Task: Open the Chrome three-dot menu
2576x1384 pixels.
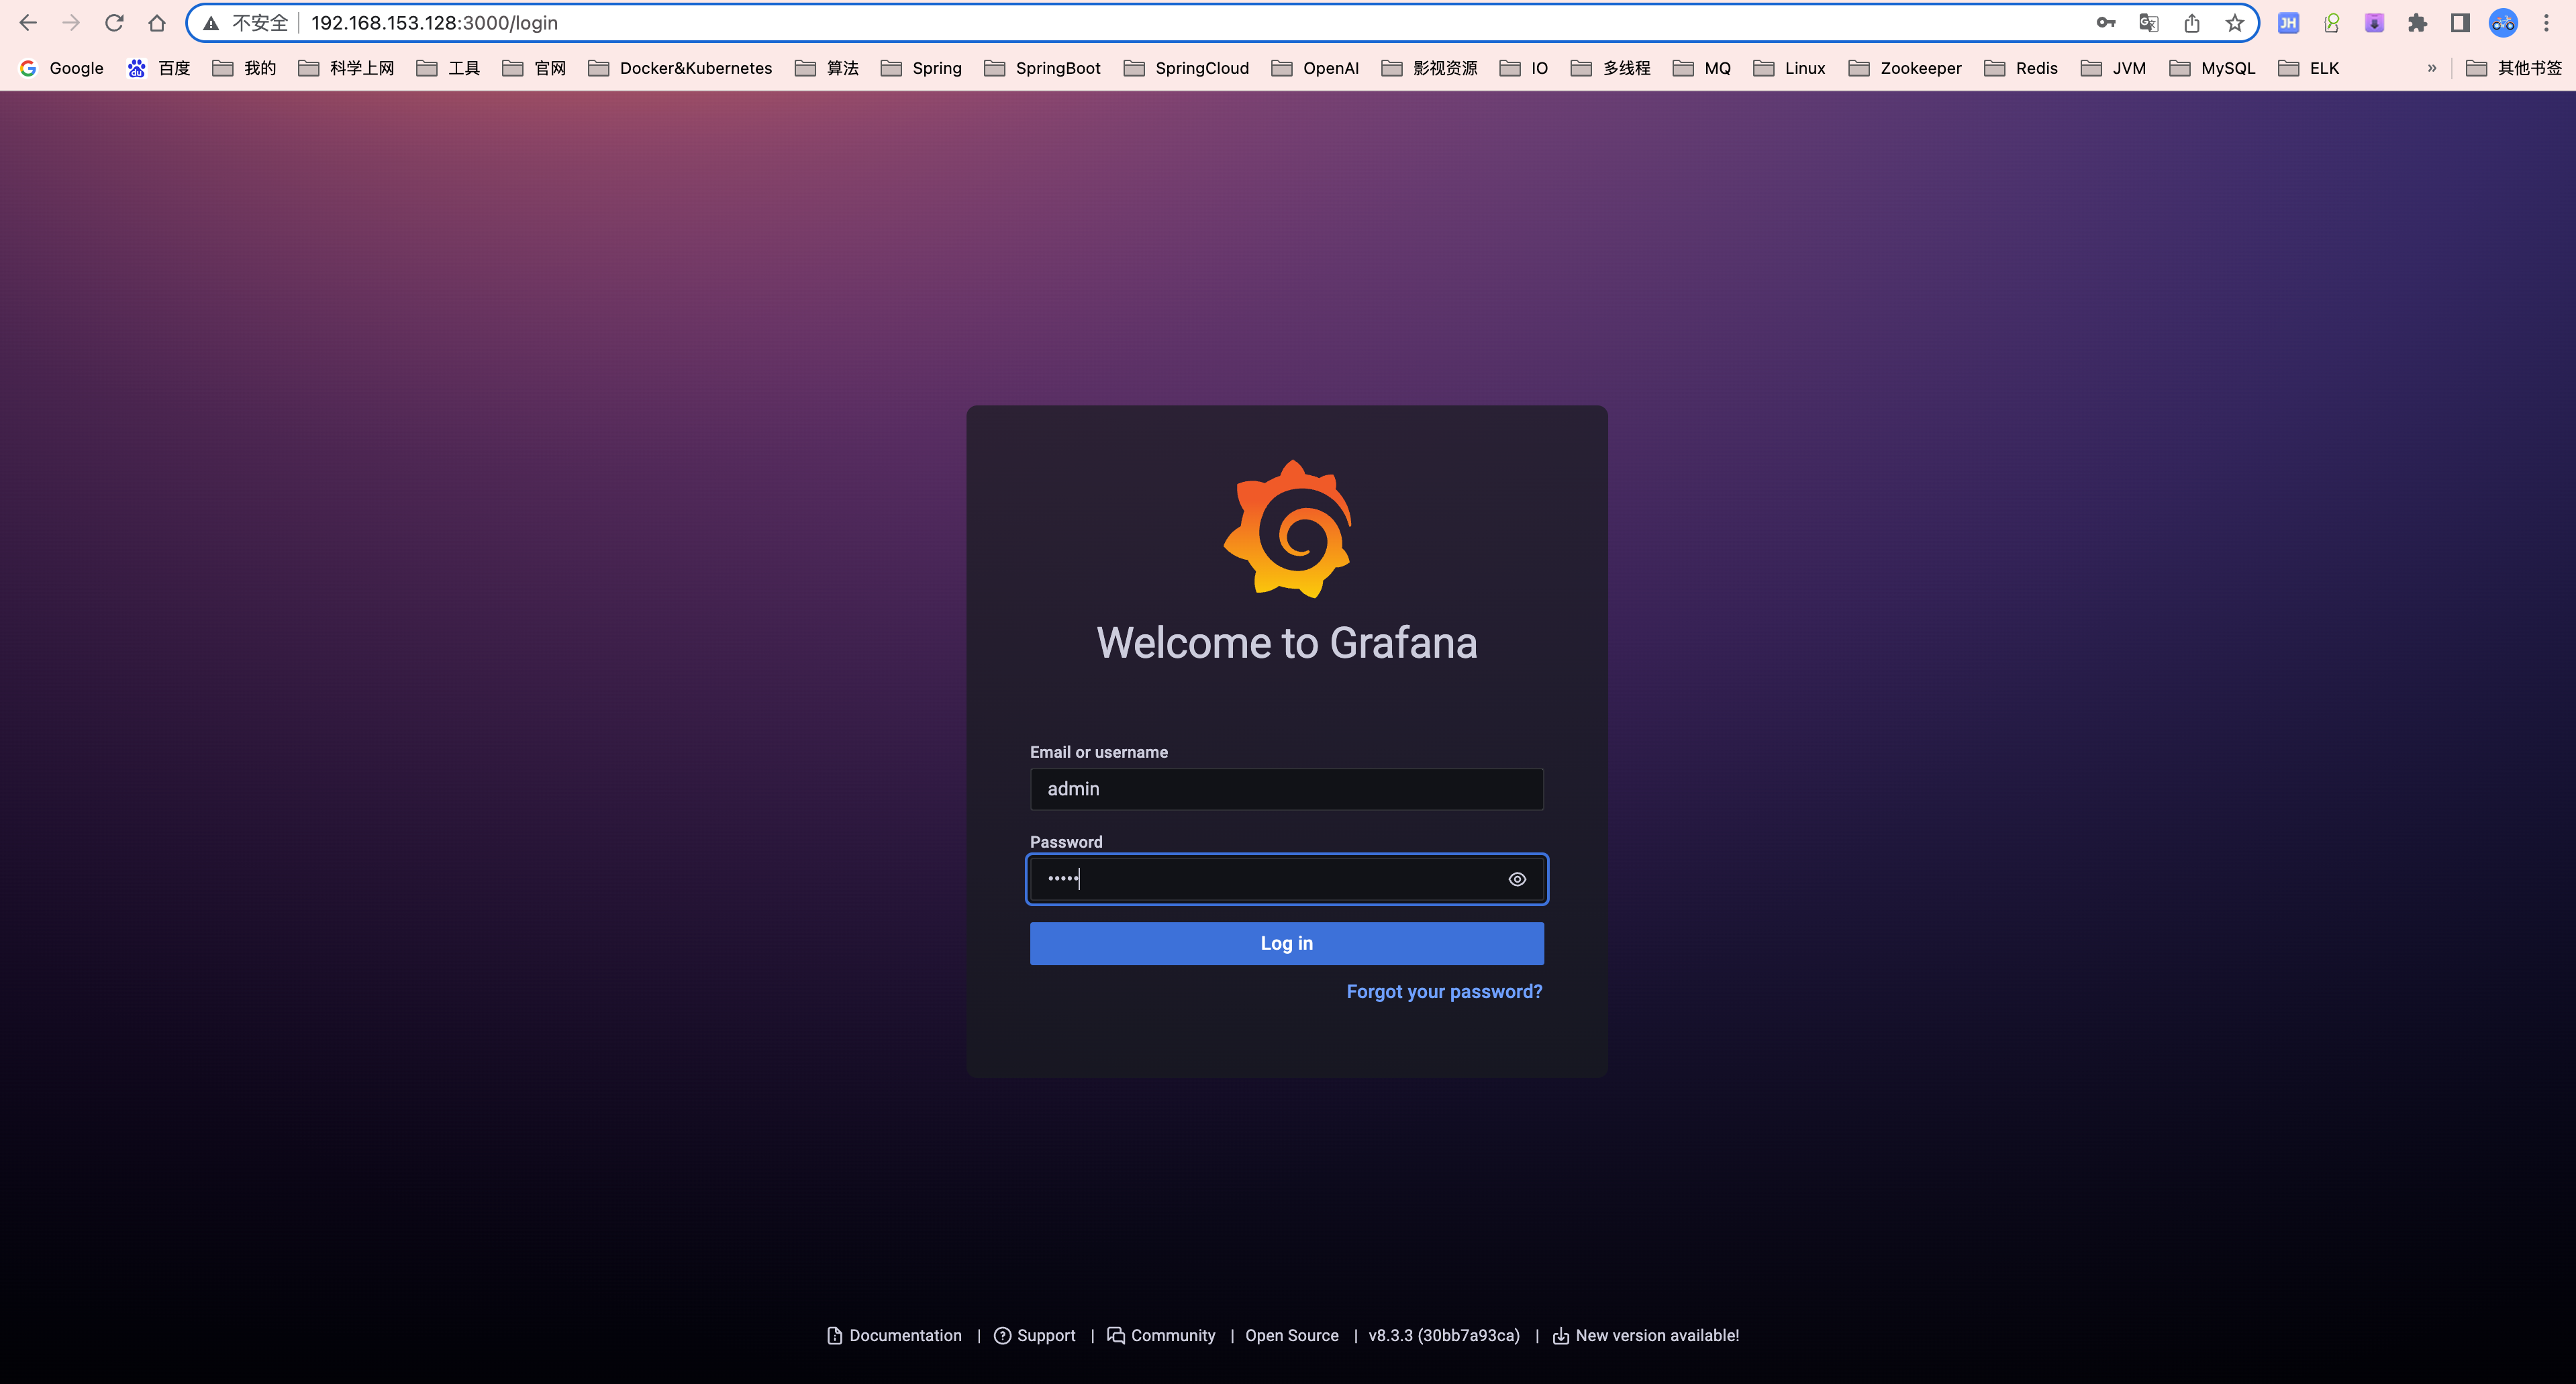Action: coord(2547,23)
